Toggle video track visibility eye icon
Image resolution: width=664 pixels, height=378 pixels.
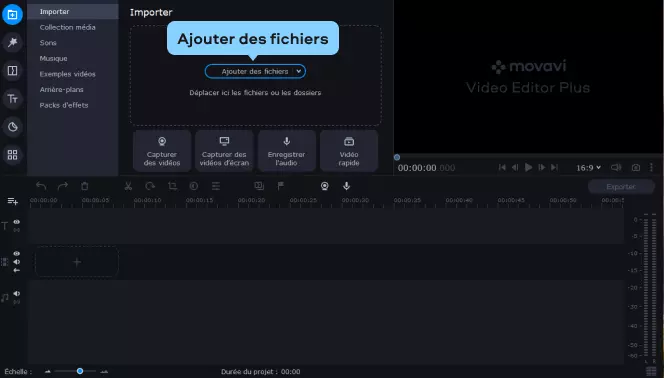[x=17, y=254]
